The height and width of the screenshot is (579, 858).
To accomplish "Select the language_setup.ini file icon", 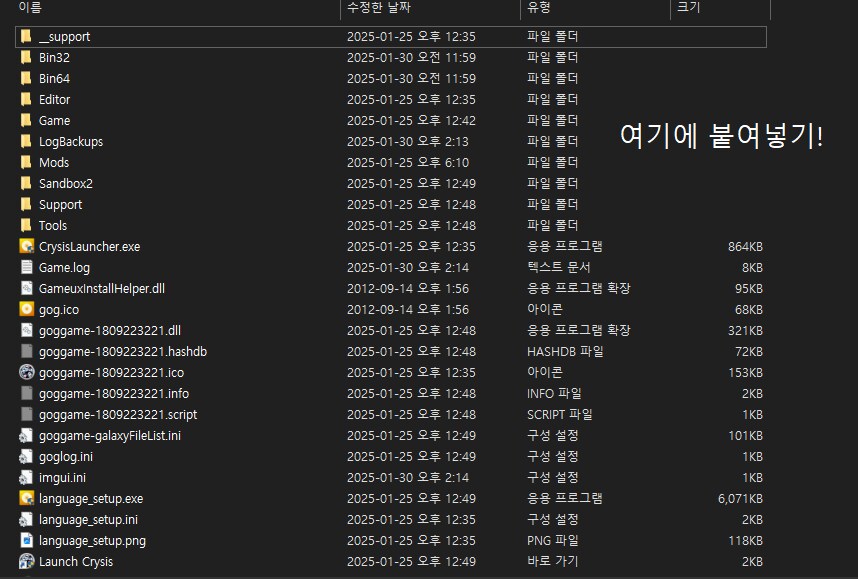I will click(26, 519).
